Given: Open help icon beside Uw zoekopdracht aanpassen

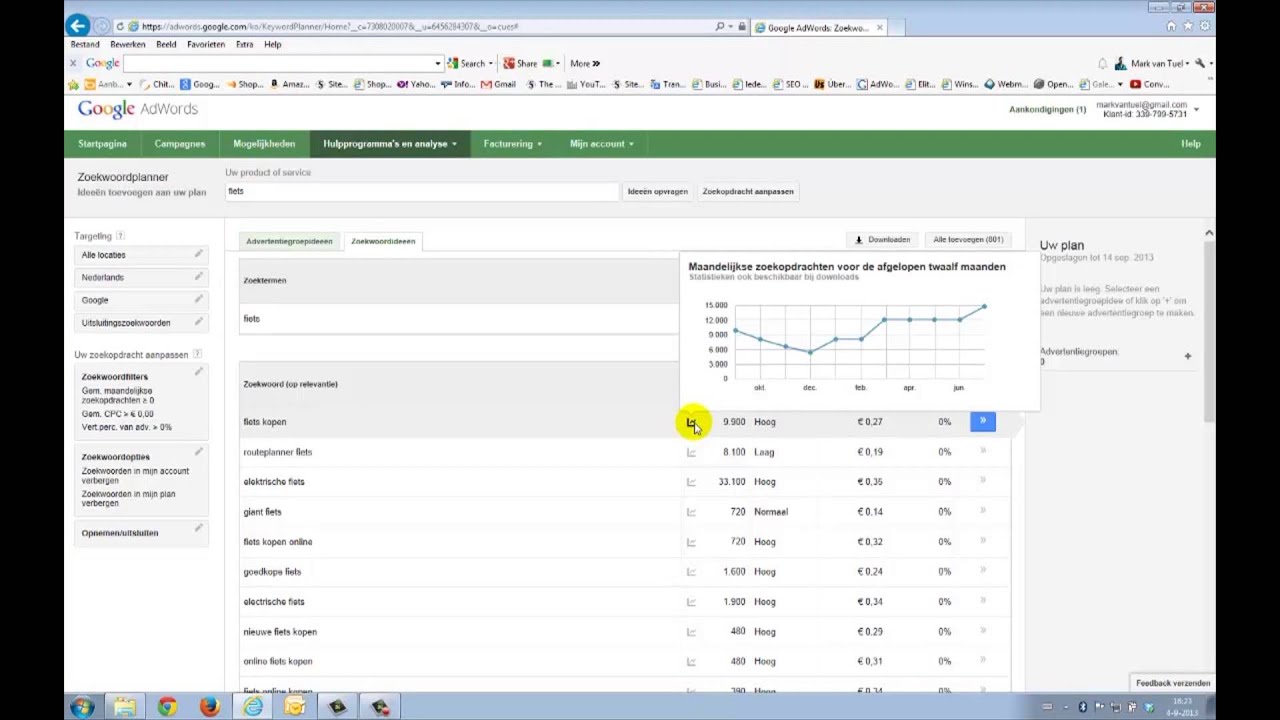Looking at the screenshot, I should point(197,354).
